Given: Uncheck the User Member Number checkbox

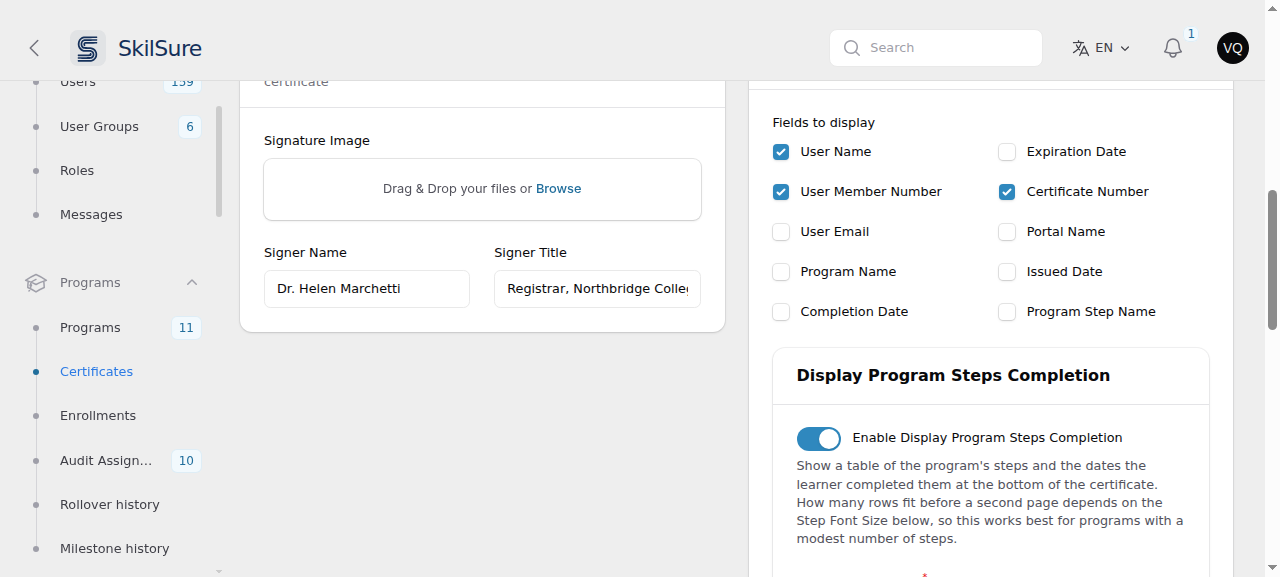Looking at the screenshot, I should point(781,192).
